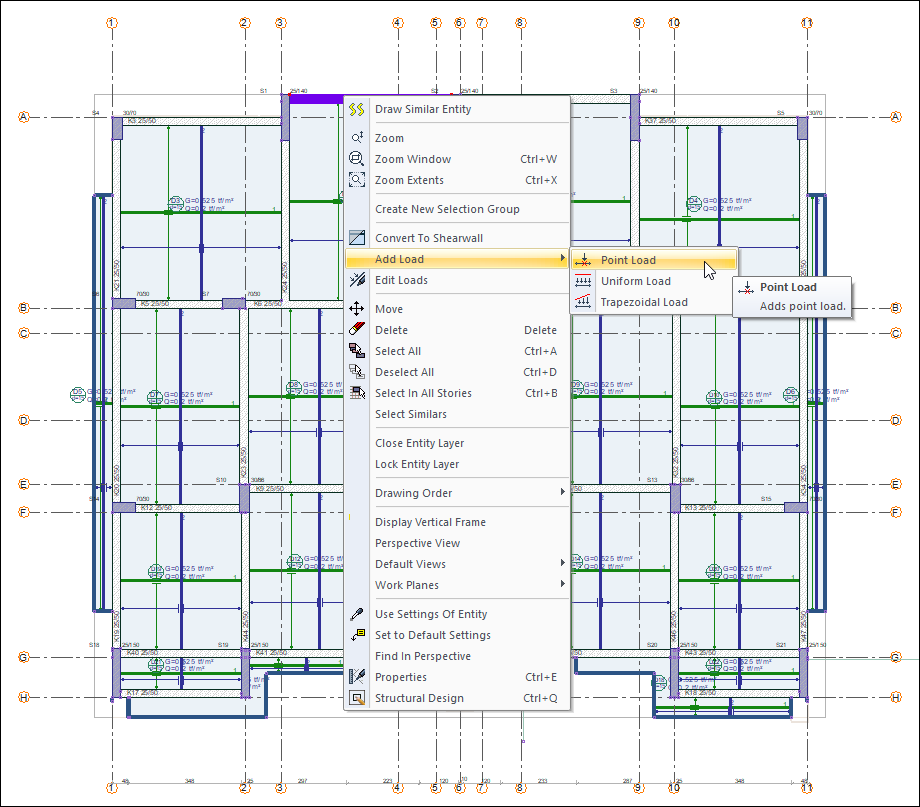Choose Point Load from the submenu

tap(628, 260)
